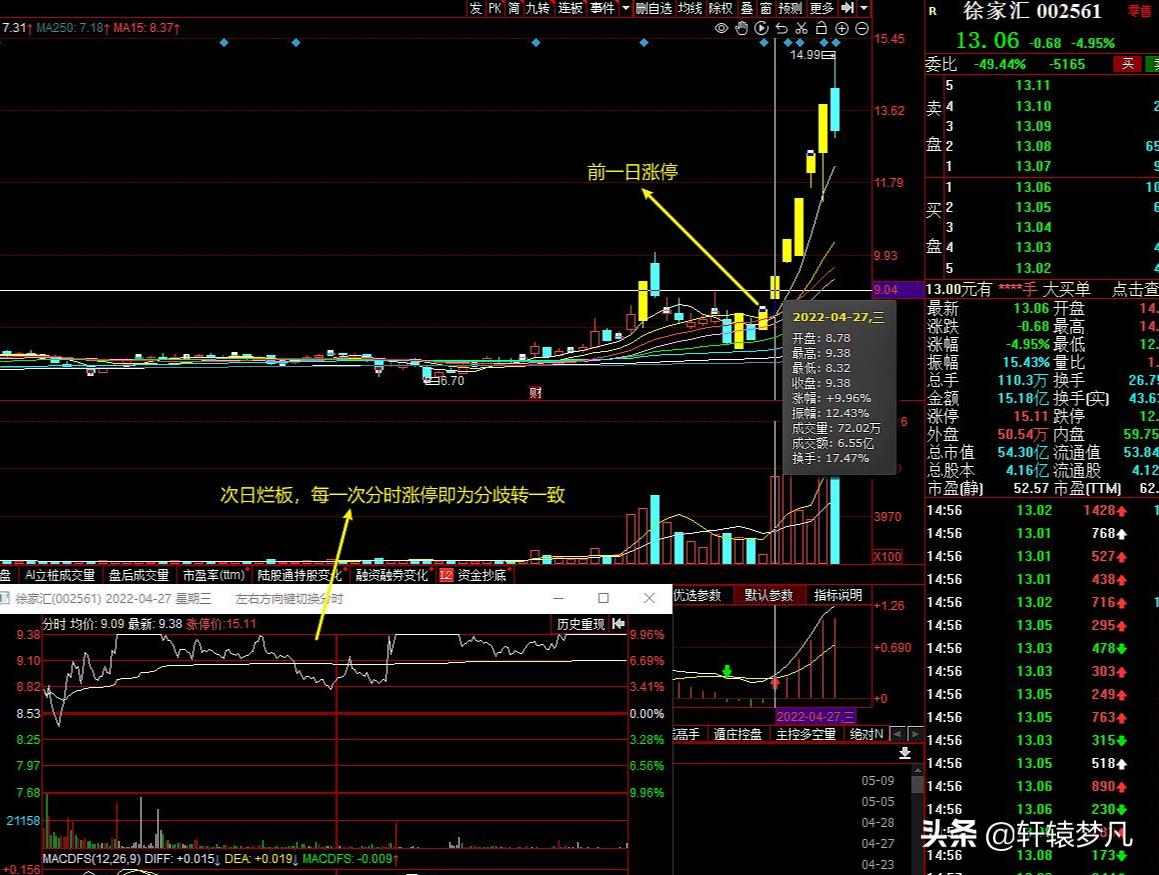The height and width of the screenshot is (875, 1159).
Task: Expand the dropdown arrow after 事件
Action: coord(626,8)
